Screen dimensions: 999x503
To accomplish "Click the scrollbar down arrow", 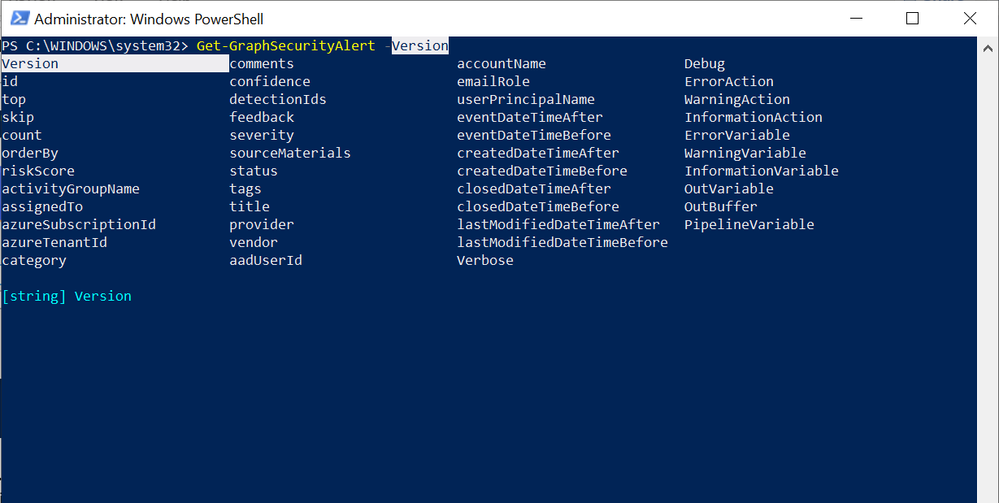I will click(x=987, y=493).
